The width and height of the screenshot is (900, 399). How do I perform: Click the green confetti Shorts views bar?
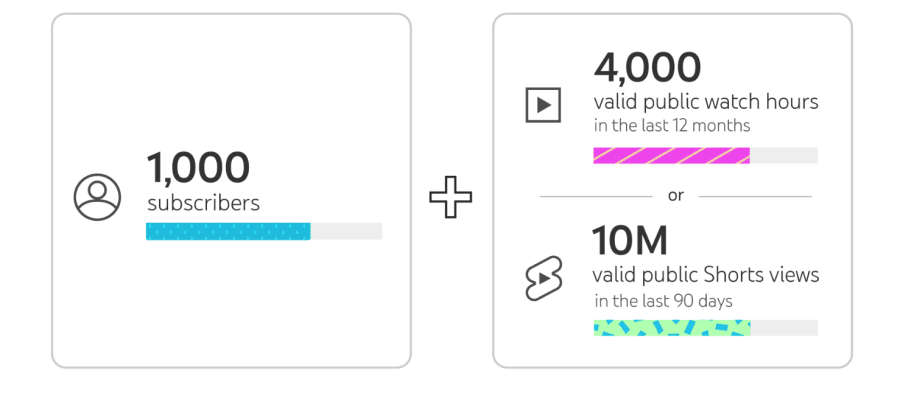click(672, 328)
